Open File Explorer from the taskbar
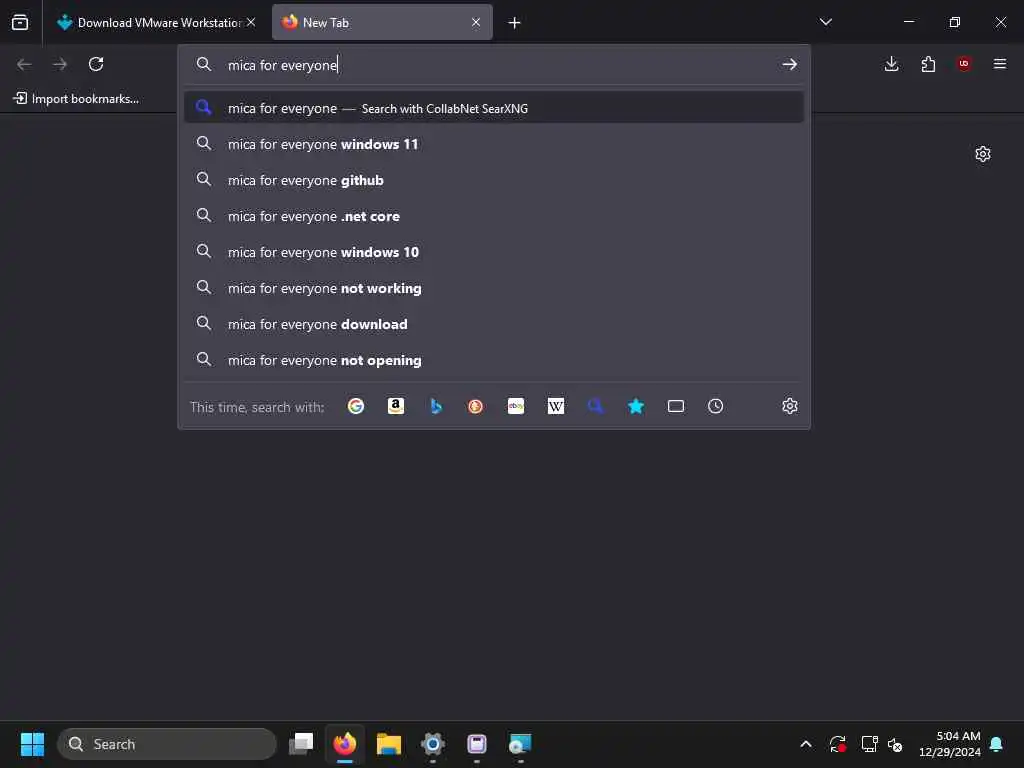Image resolution: width=1024 pixels, height=768 pixels. click(389, 744)
